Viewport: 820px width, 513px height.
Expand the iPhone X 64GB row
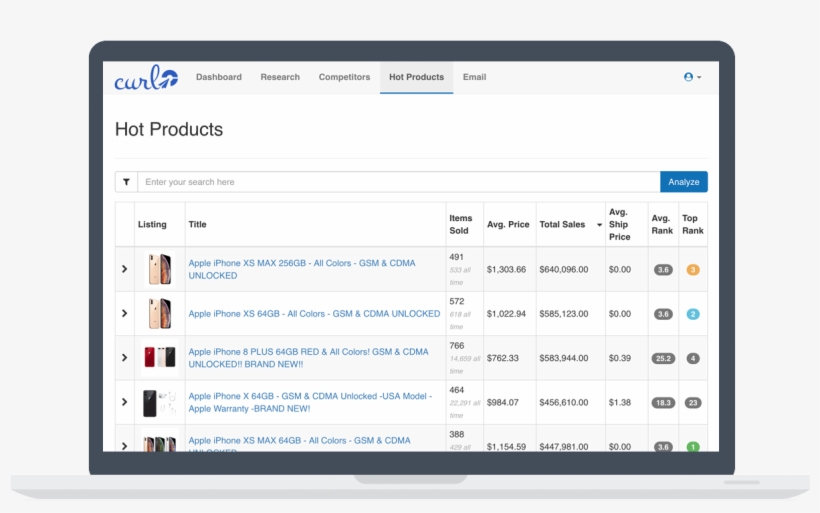(x=124, y=402)
